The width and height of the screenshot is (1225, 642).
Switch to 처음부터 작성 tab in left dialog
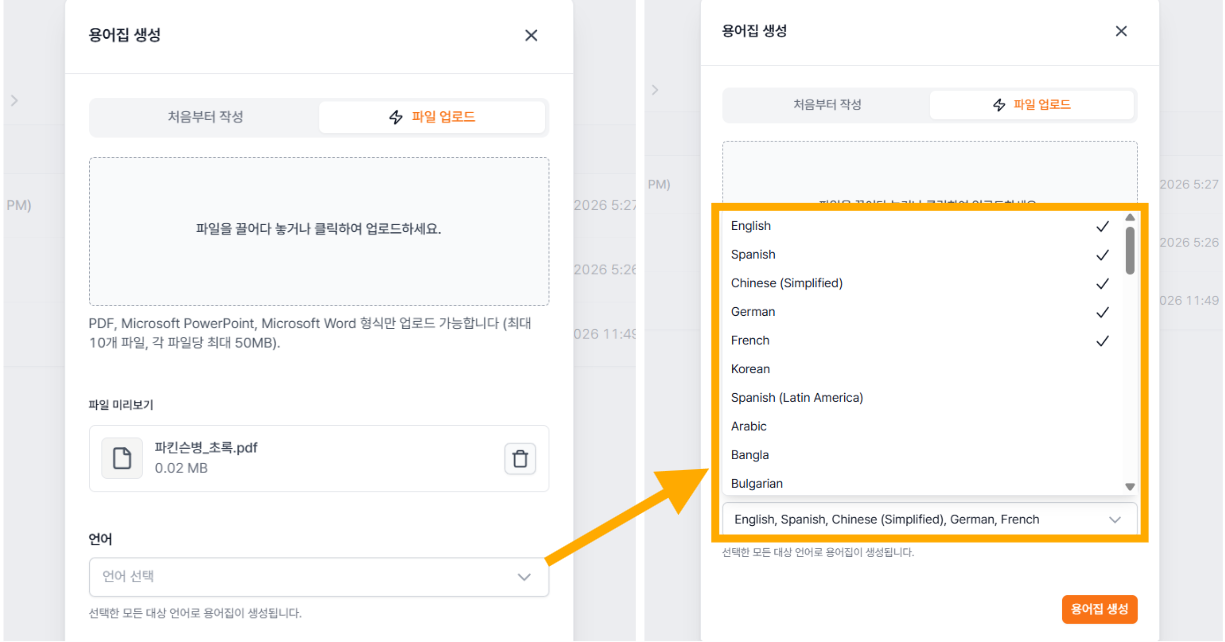(205, 117)
